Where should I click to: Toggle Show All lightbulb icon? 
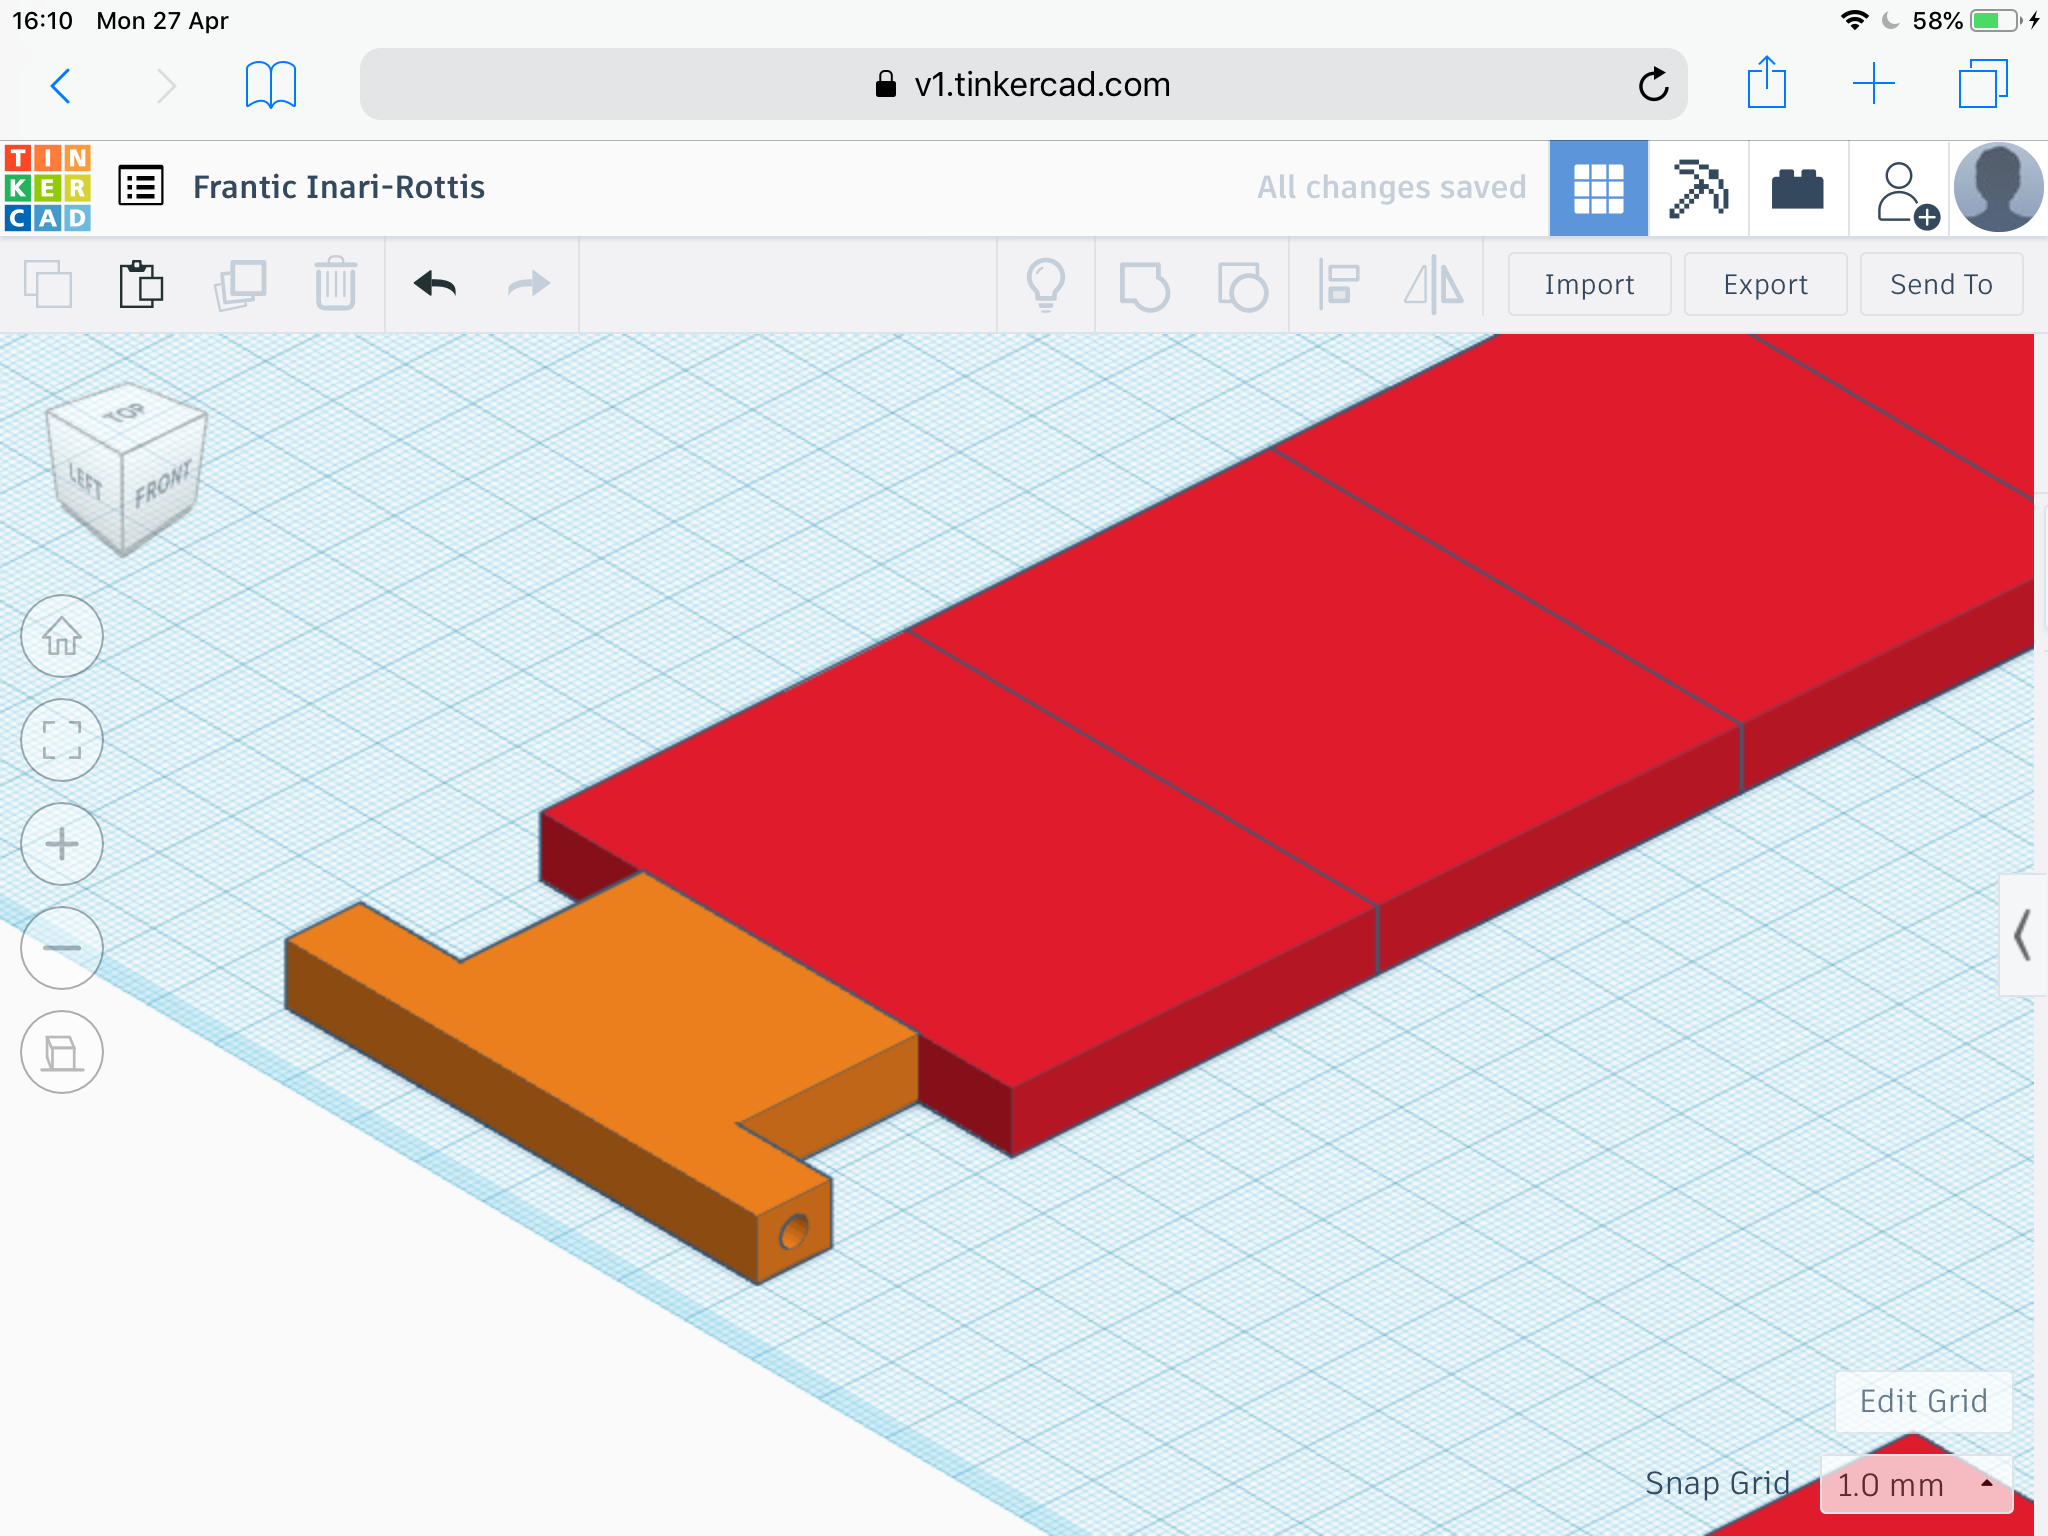click(1046, 285)
